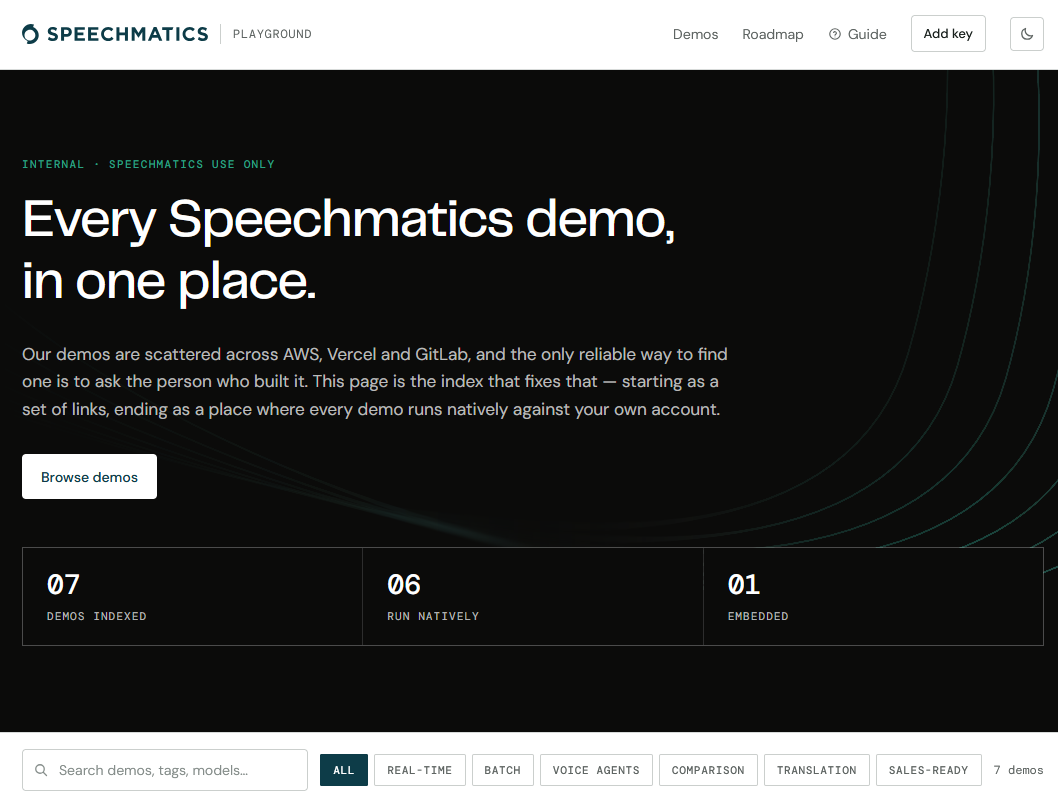Viewport: 1058px width, 802px height.
Task: Open the Demos nav link
Action: (x=695, y=34)
